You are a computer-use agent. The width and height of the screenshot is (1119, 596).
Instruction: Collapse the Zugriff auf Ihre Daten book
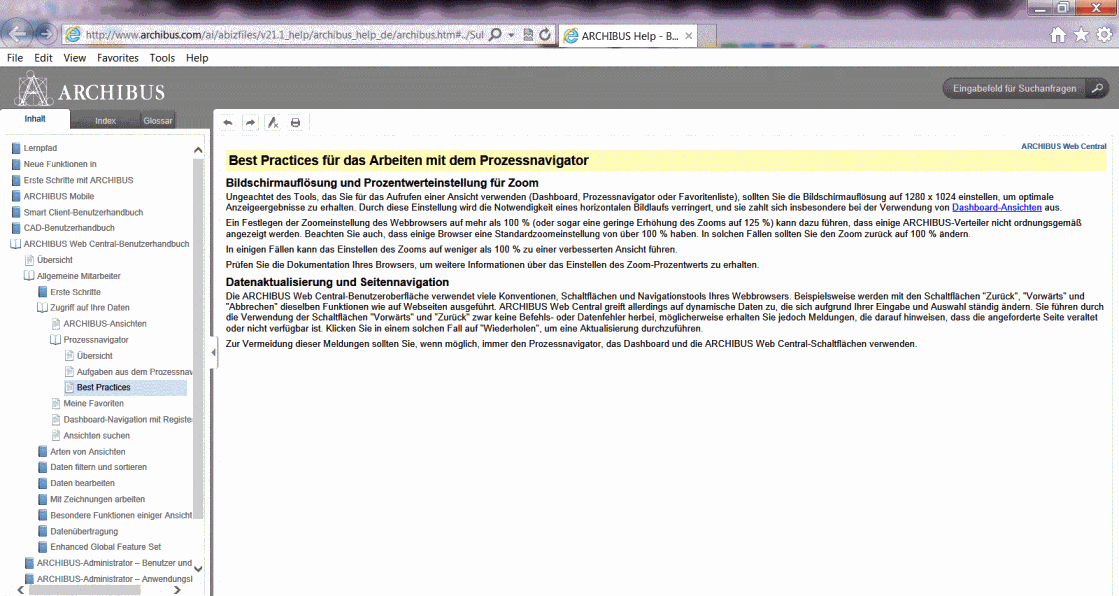(42, 308)
